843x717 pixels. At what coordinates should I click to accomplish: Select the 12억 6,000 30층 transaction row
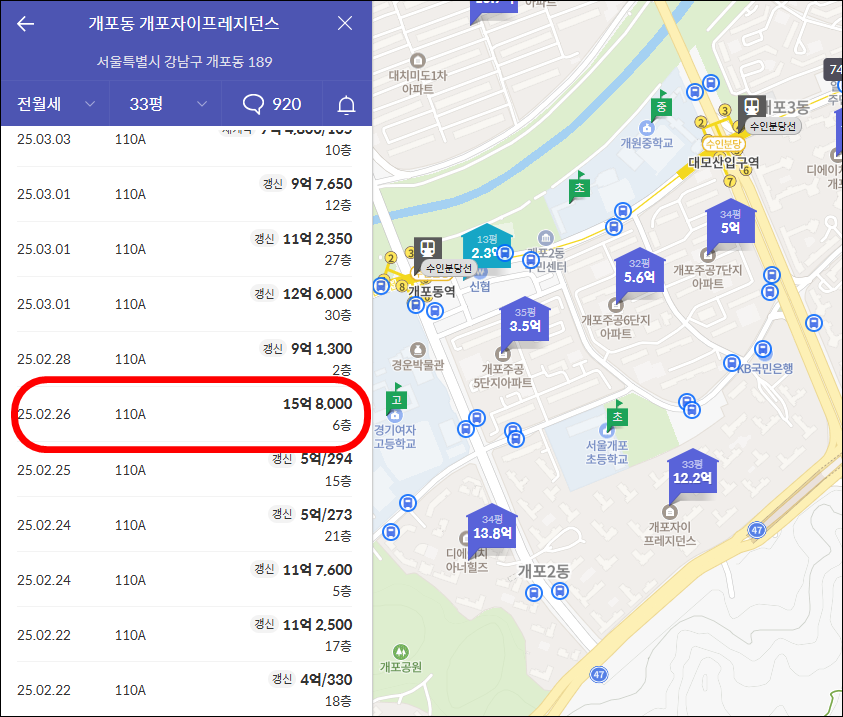coord(184,304)
